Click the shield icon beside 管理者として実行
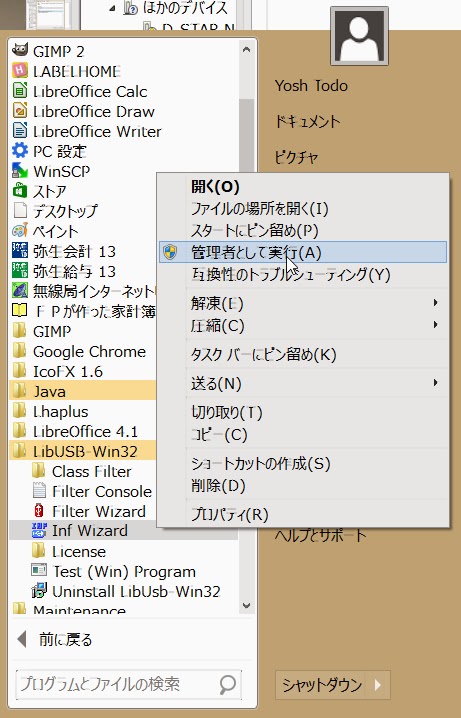This screenshot has width=461, height=718. (x=170, y=252)
